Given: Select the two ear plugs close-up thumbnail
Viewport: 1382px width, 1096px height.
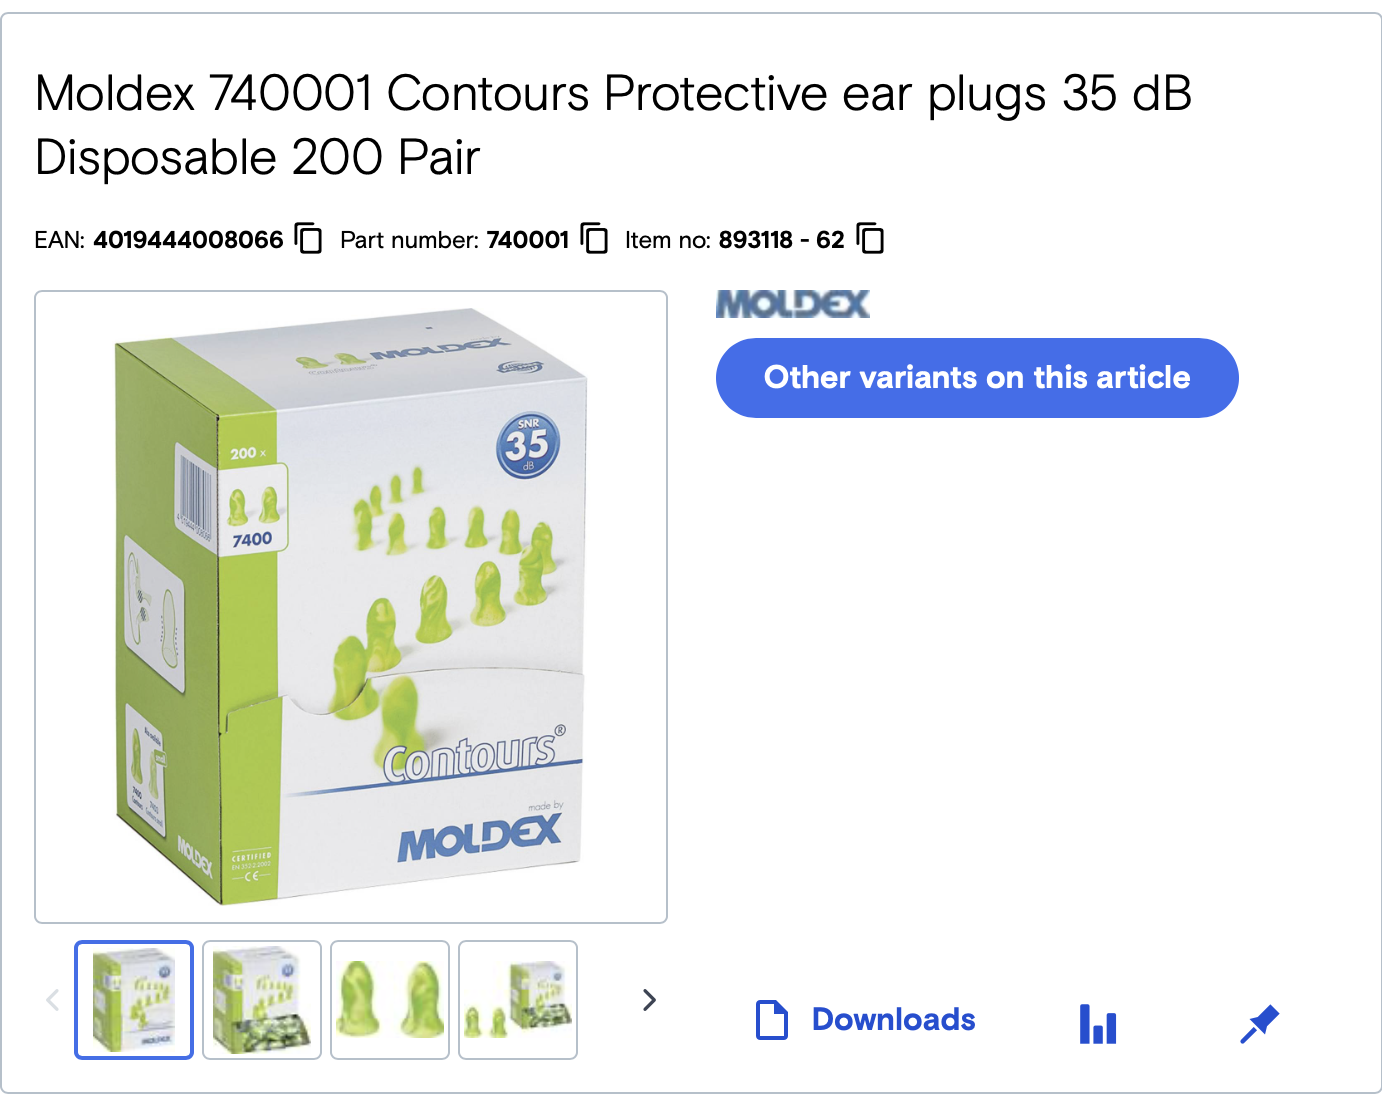Looking at the screenshot, I should (x=390, y=1000).
